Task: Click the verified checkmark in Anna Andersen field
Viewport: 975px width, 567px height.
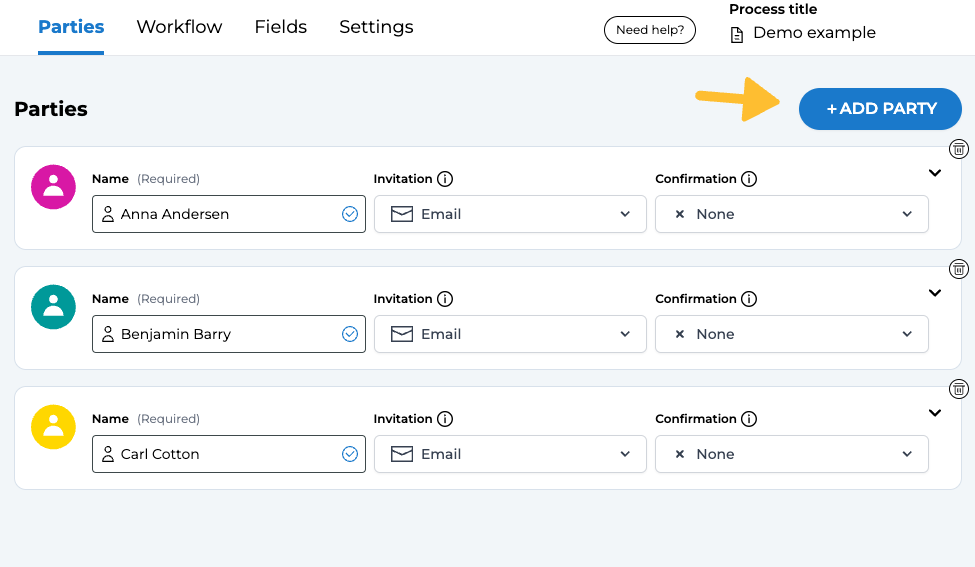Action: 350,214
